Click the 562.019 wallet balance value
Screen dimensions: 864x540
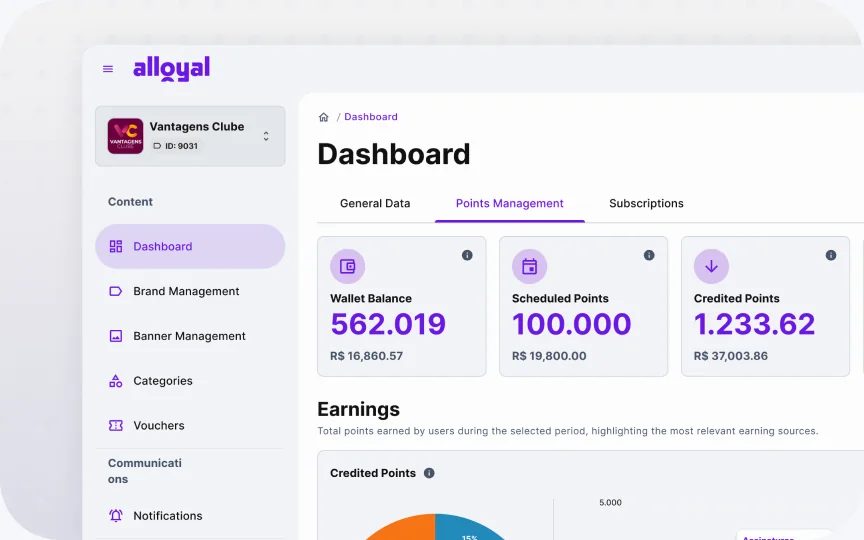388,324
